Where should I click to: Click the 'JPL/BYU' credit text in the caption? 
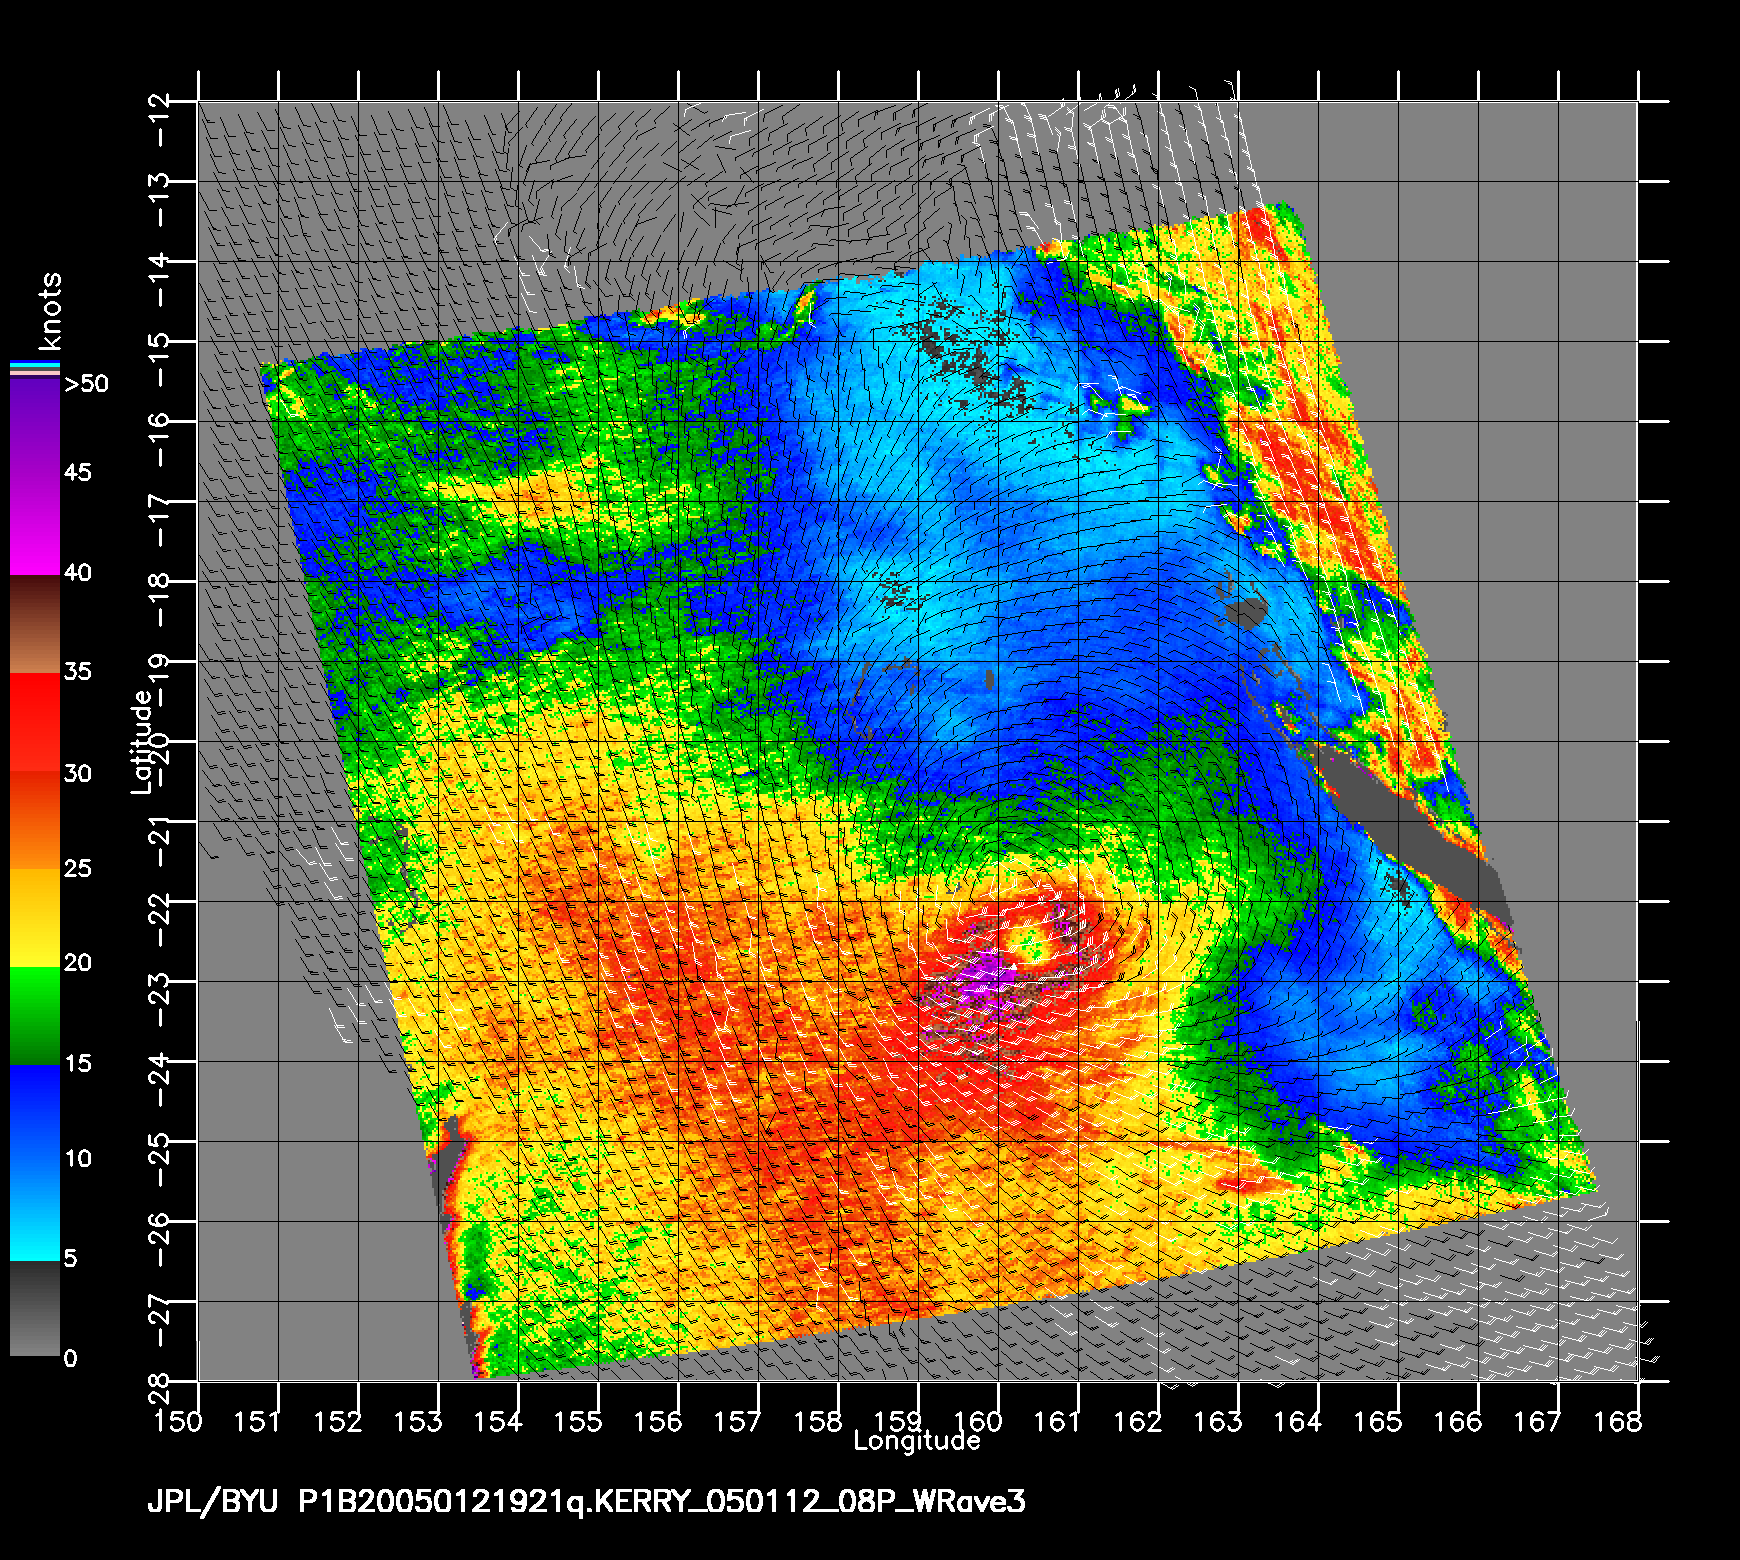click(x=212, y=1502)
